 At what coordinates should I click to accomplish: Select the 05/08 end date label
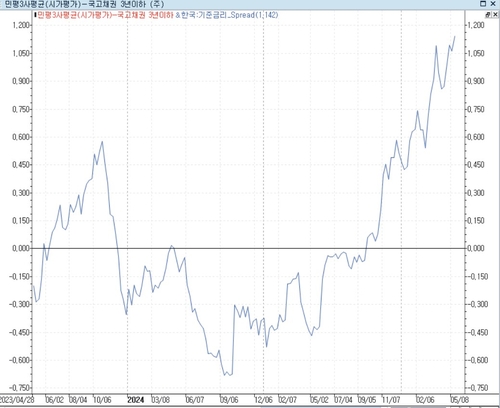[x=459, y=399]
